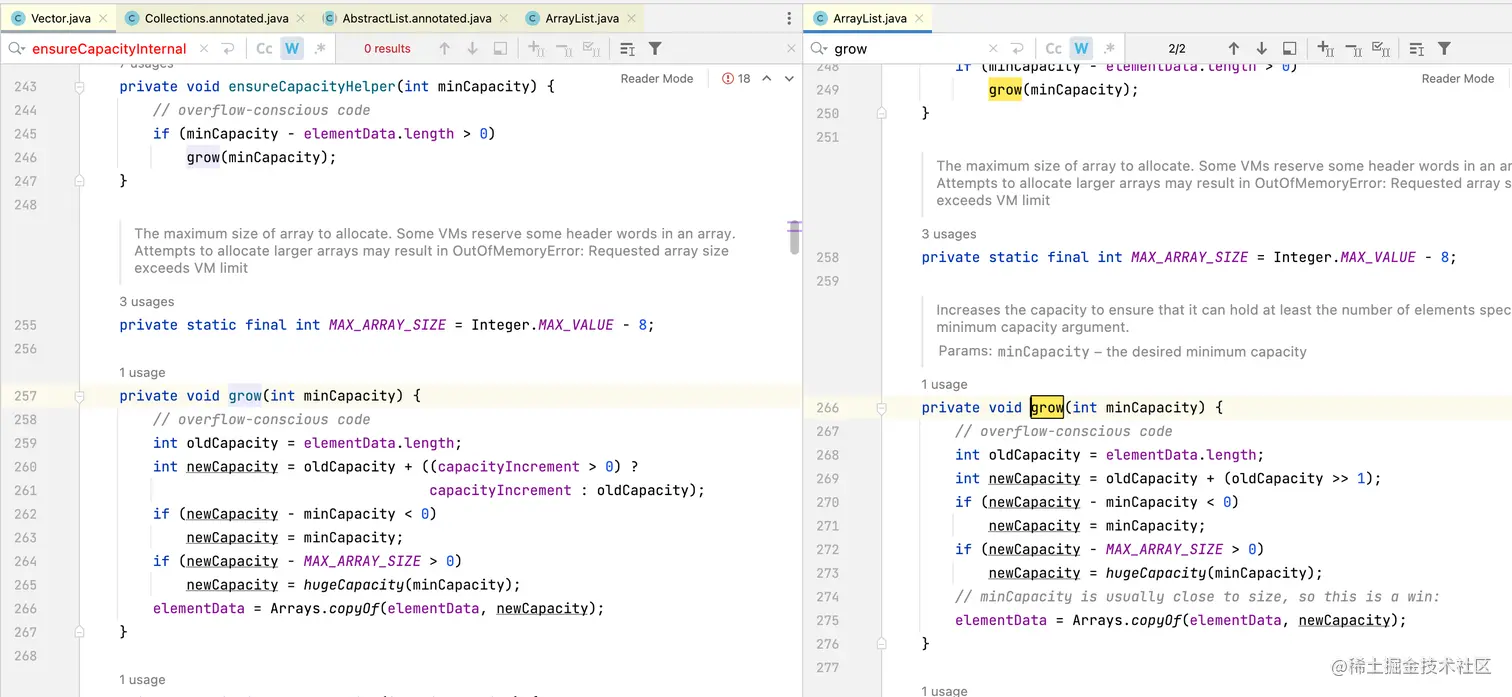1512x697 pixels.
Task: Toggle Reader Mode in Vector.java editor
Action: point(657,78)
